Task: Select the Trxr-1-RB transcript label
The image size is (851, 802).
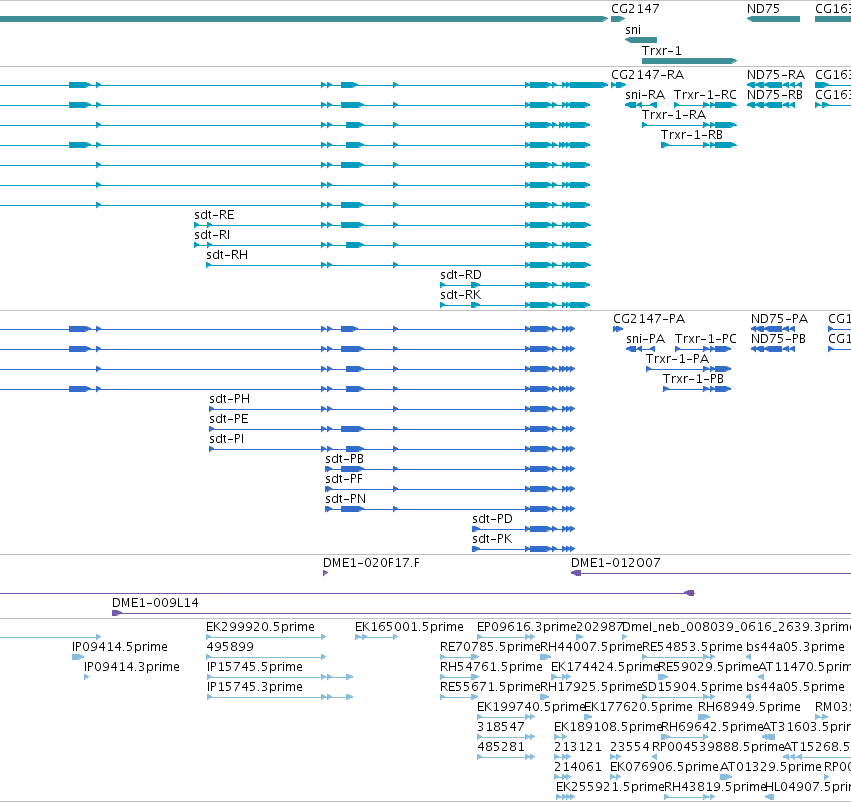Action: tap(692, 135)
